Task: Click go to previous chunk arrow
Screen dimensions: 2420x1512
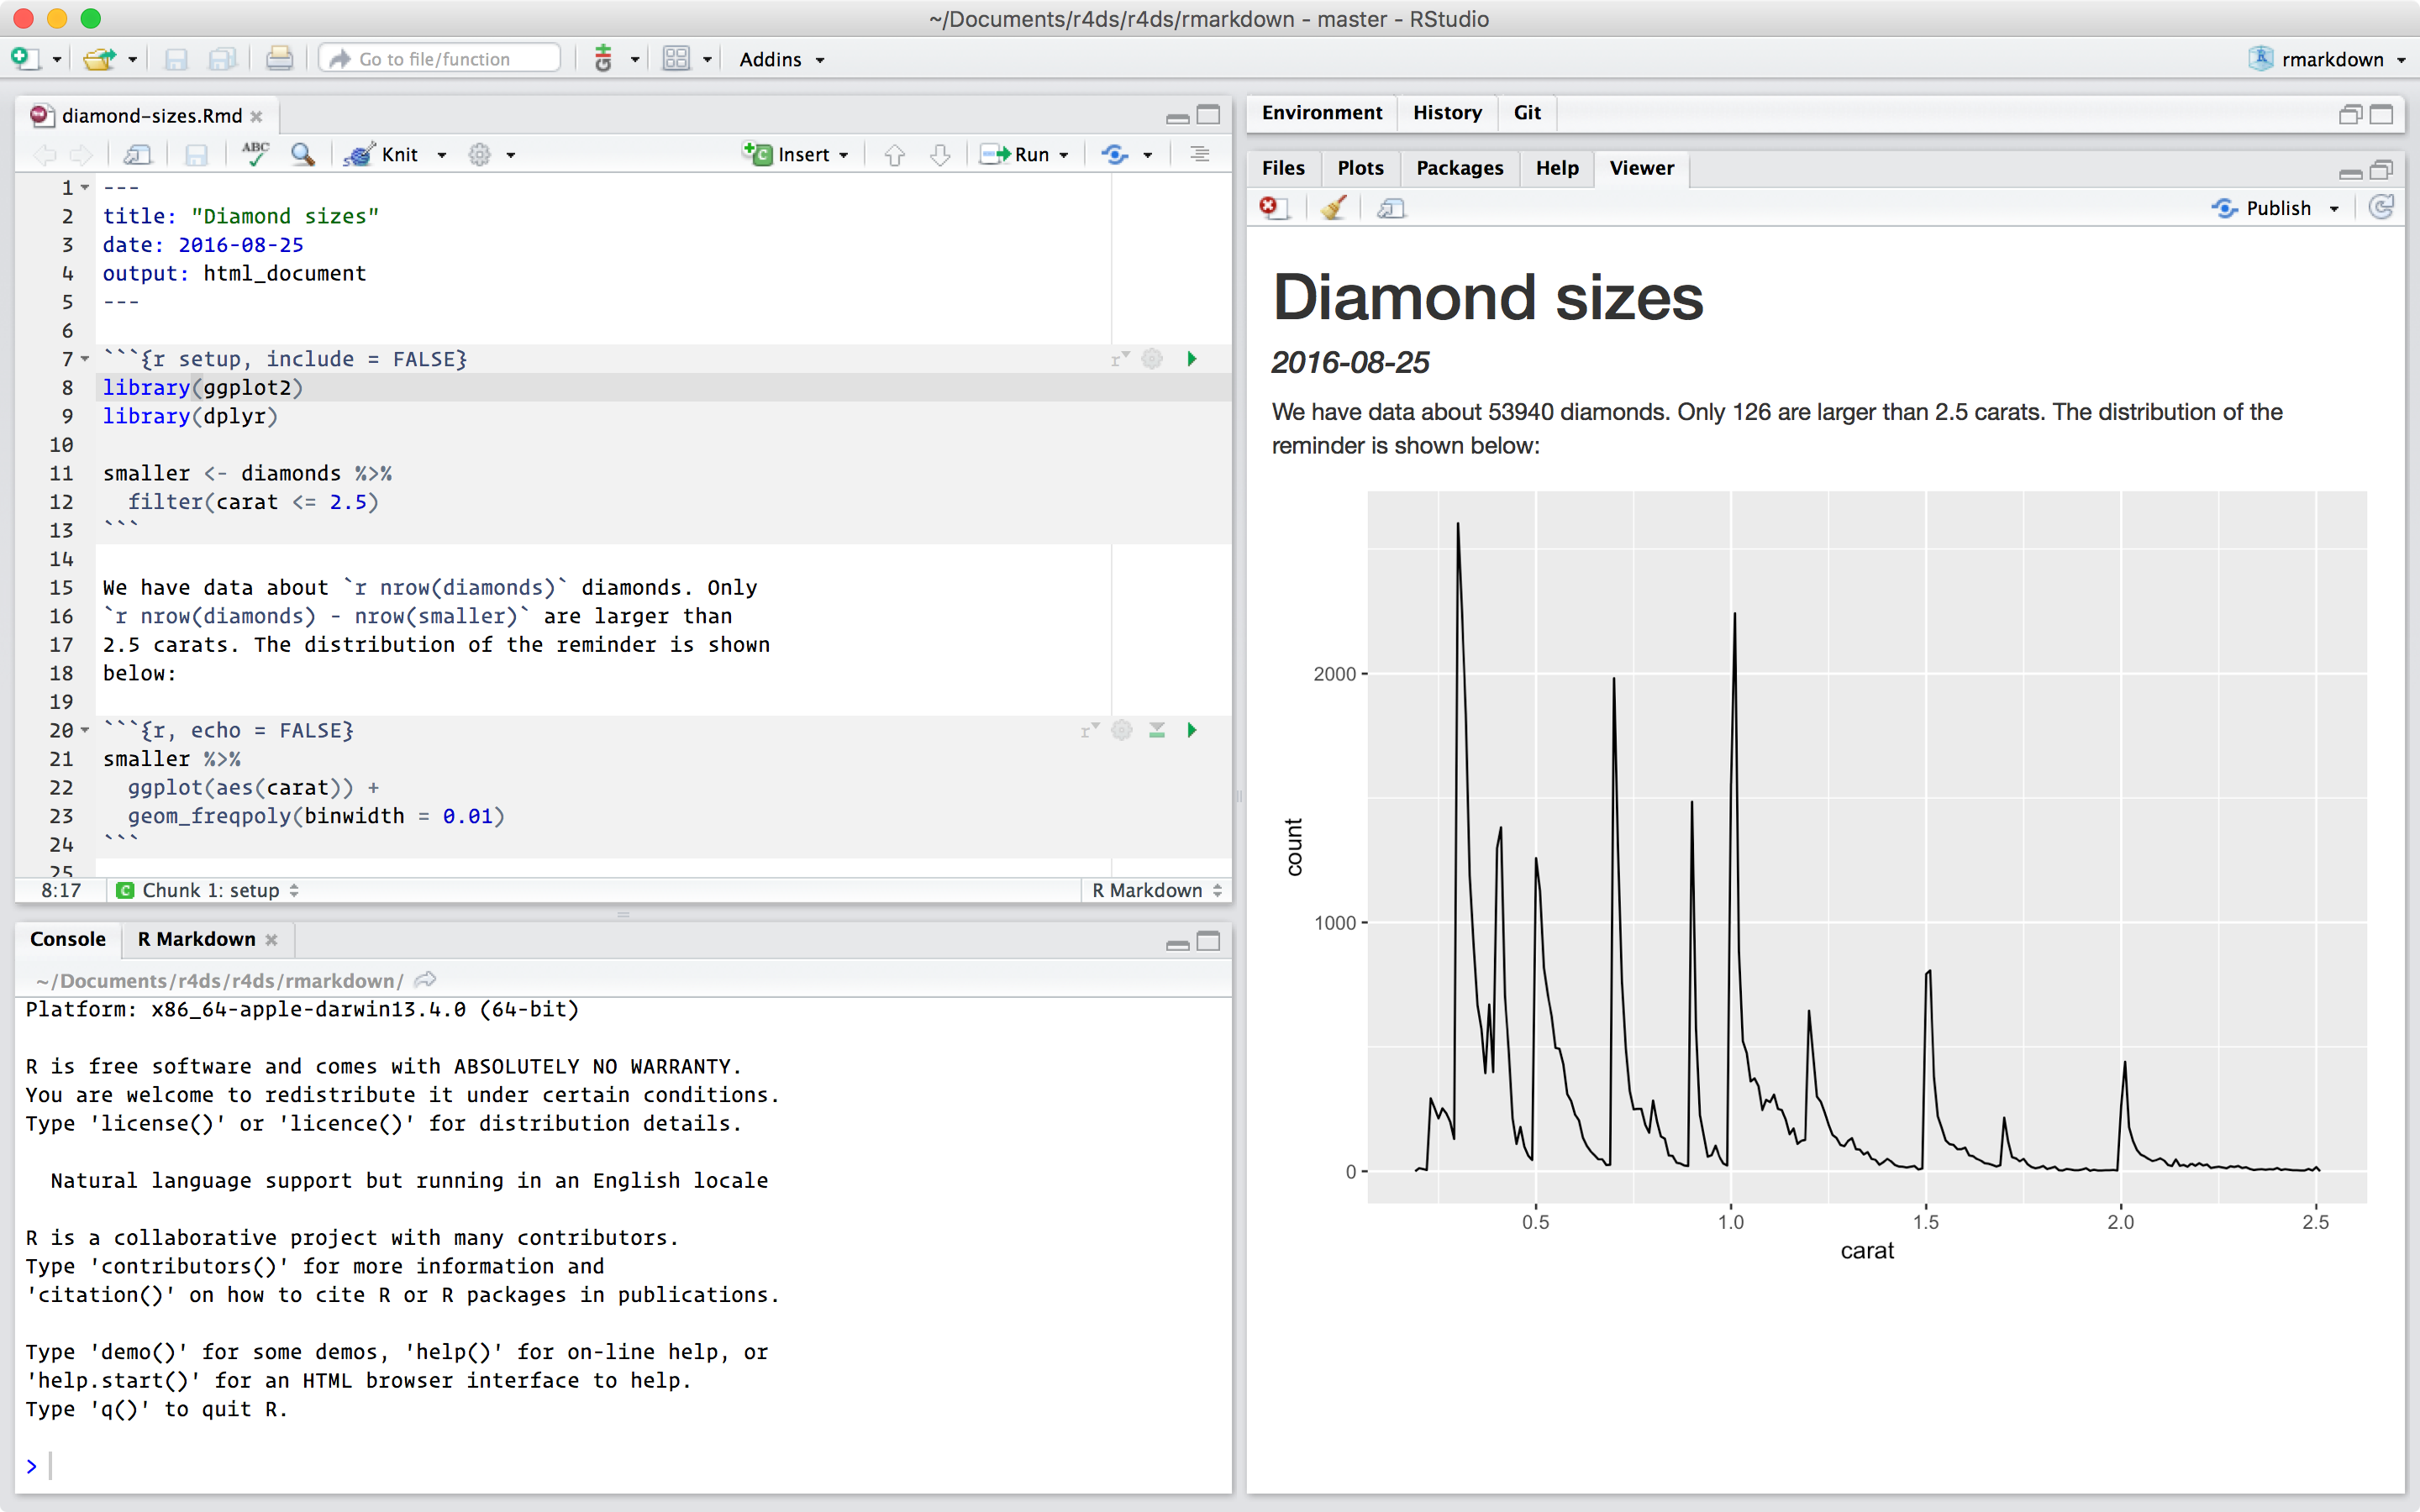Action: coord(894,154)
